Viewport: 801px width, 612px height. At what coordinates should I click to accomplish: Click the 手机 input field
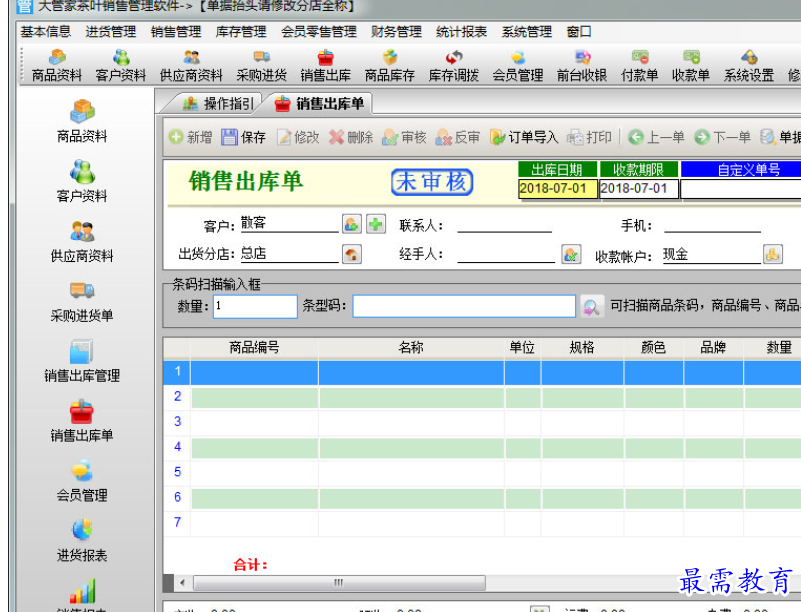[x=712, y=224]
